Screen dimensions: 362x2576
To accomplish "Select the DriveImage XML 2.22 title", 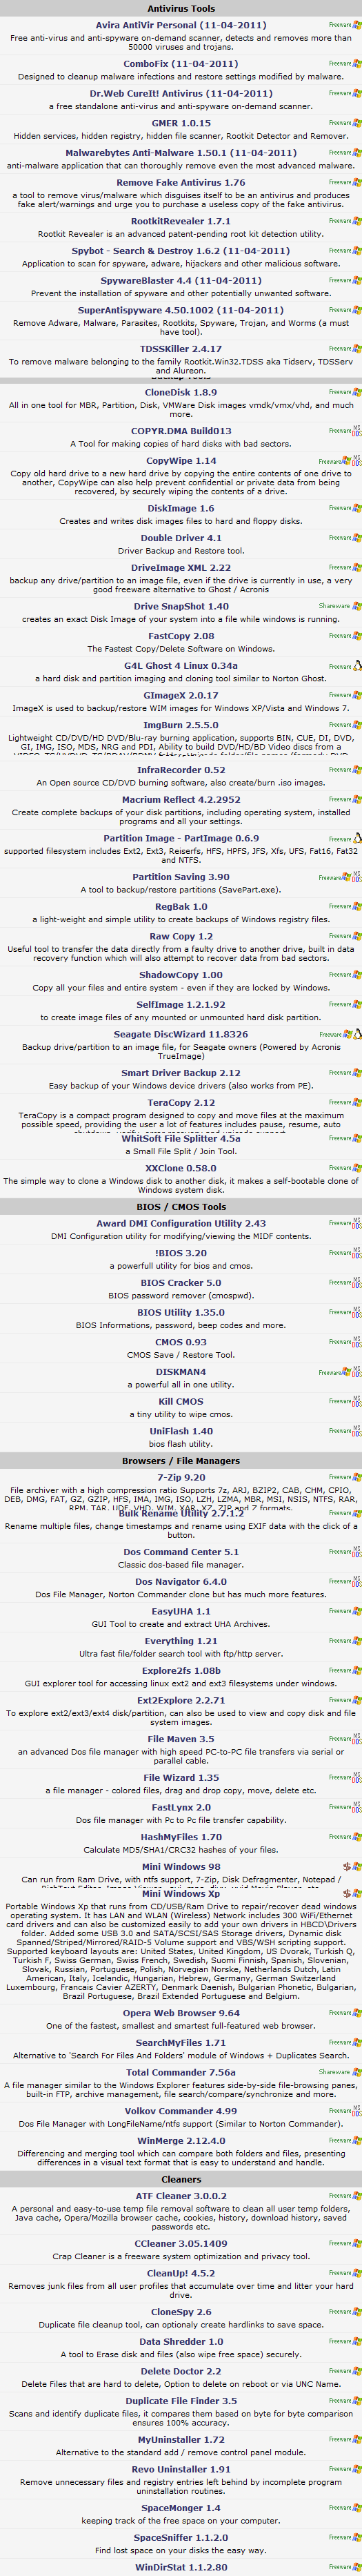I will [x=181, y=568].
